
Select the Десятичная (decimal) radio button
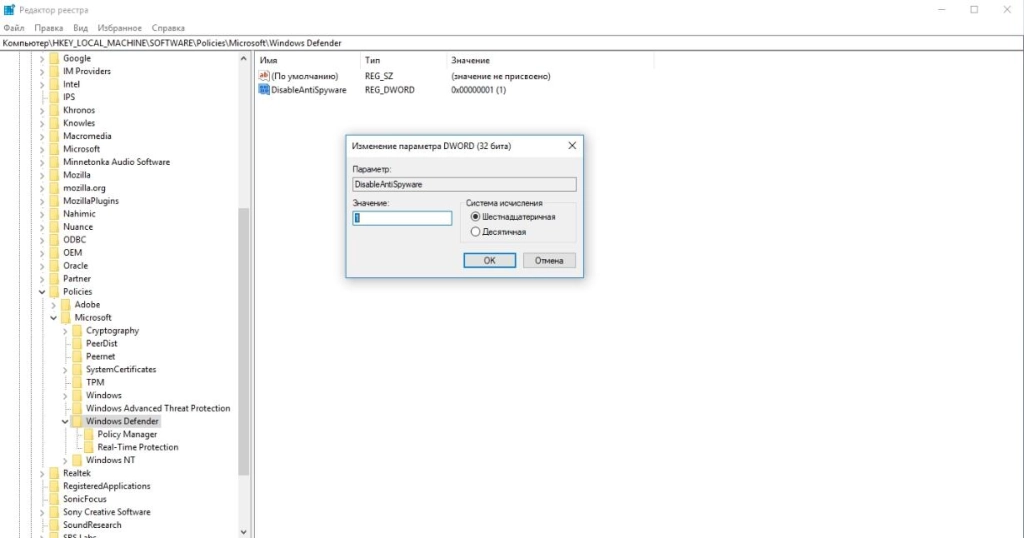[x=475, y=232]
